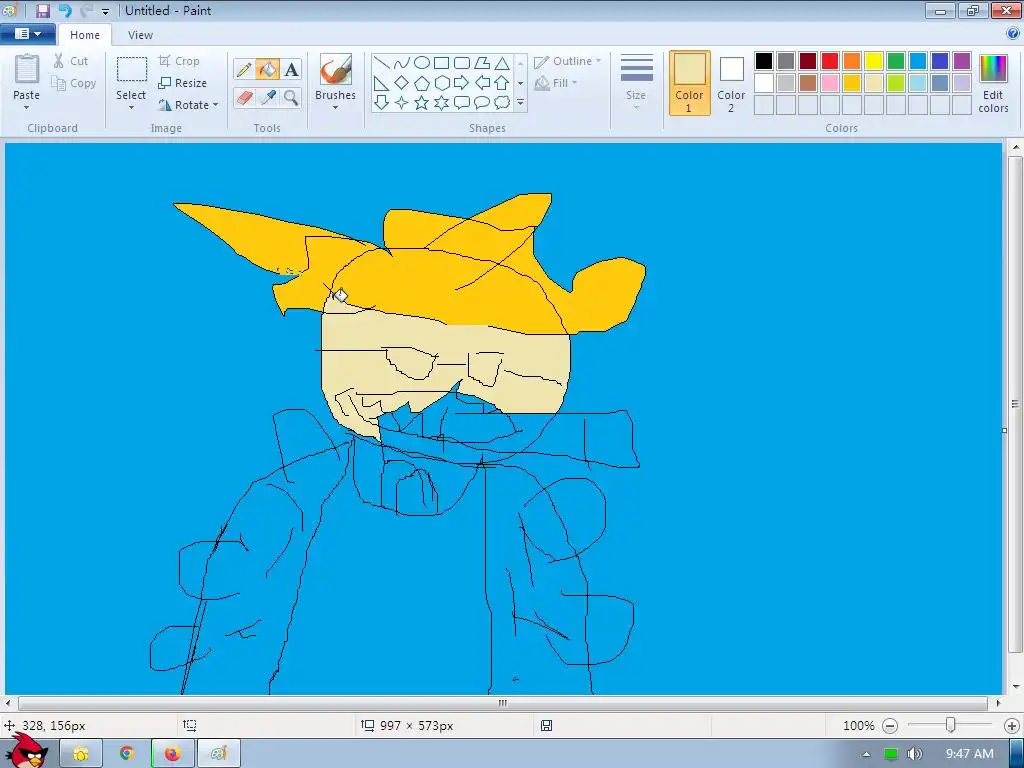The image size is (1024, 768).
Task: Click the zoom slider handle
Action: pos(951,725)
